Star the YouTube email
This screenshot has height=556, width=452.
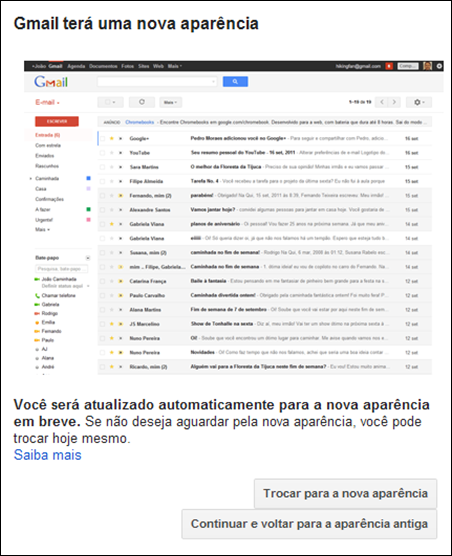tap(111, 153)
